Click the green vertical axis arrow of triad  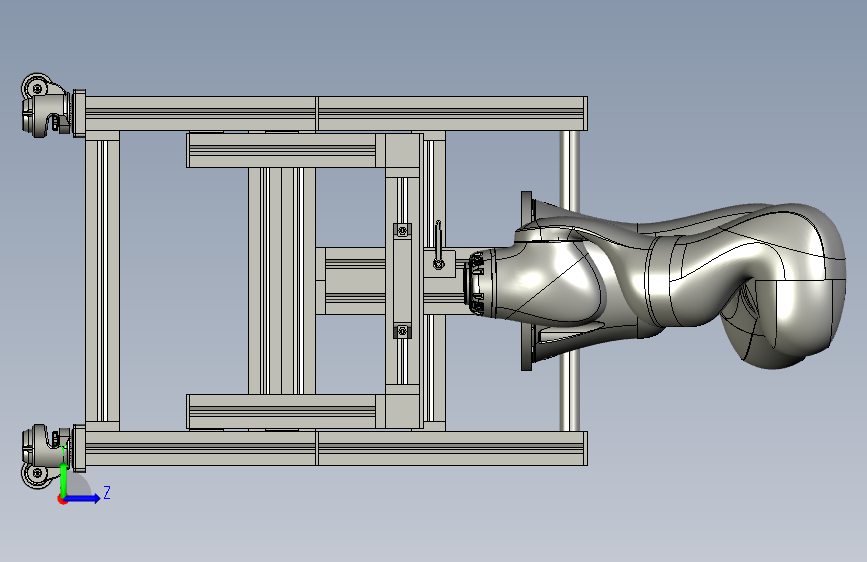tap(64, 480)
